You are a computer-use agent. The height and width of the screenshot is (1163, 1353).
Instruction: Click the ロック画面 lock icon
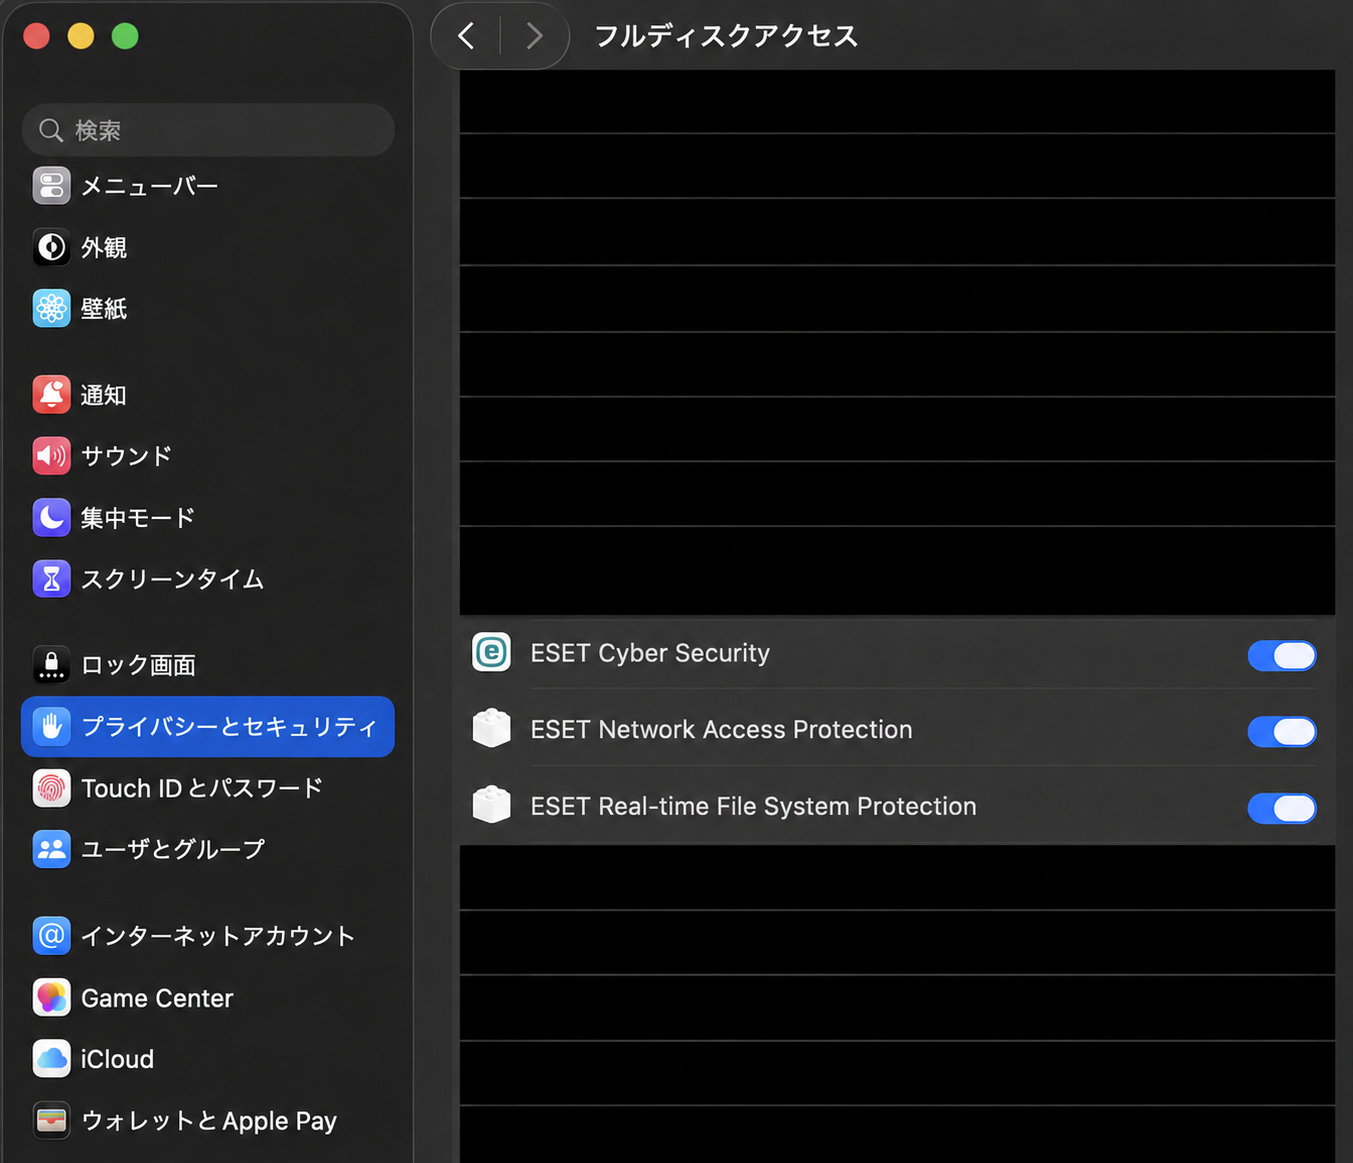51,664
